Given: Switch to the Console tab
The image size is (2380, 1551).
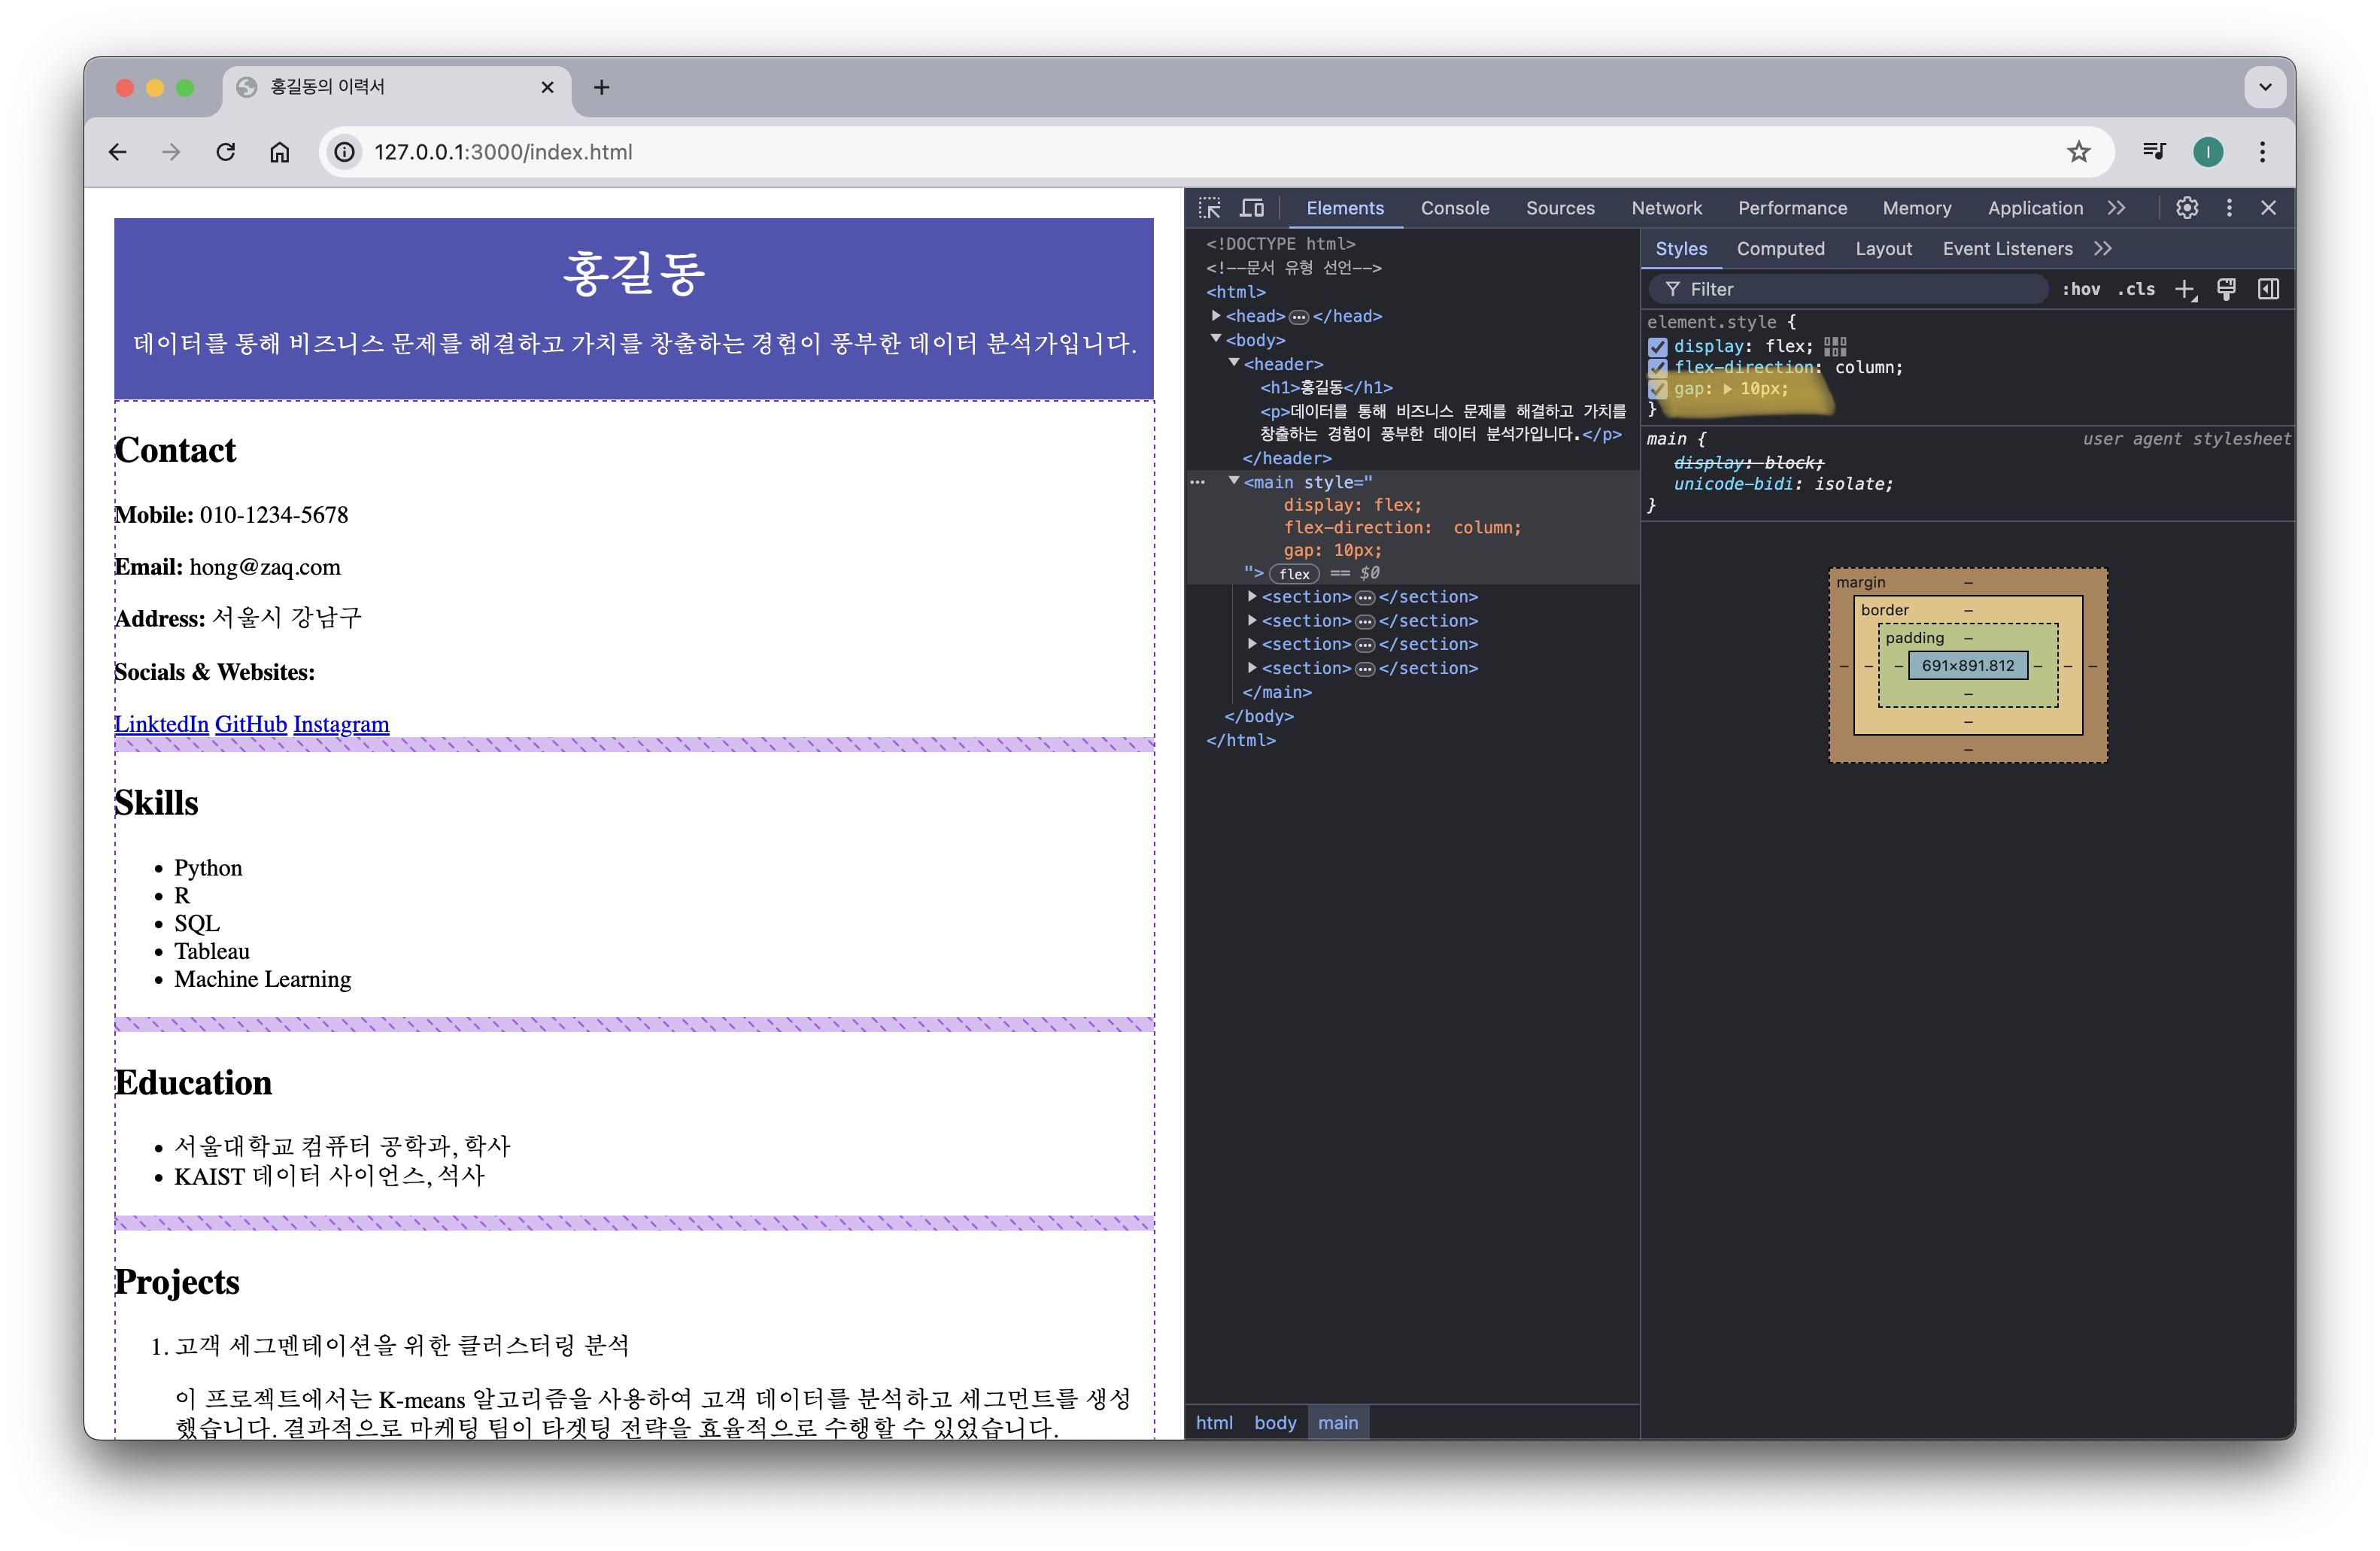Looking at the screenshot, I should click(x=1454, y=208).
